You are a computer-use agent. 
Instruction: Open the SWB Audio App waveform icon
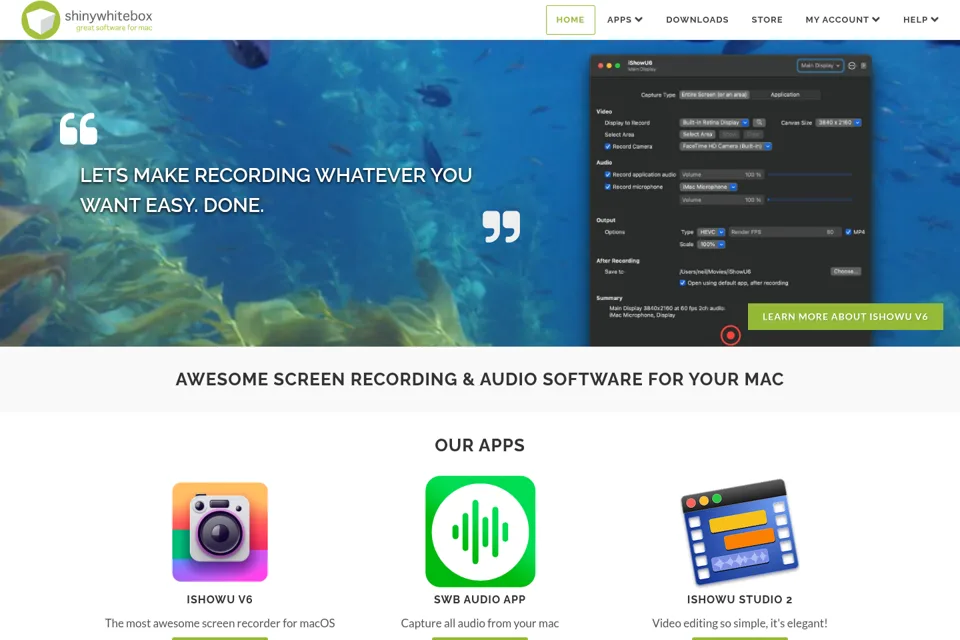tap(480, 531)
